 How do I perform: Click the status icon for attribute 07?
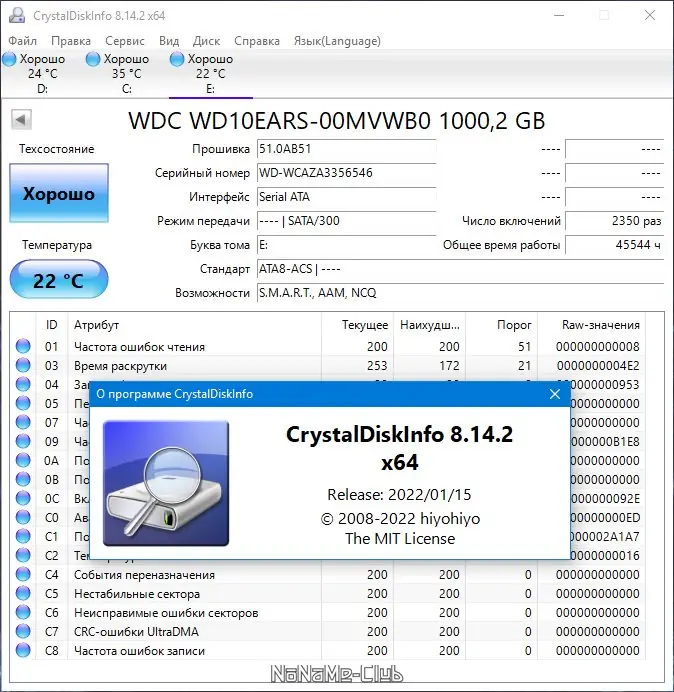[x=23, y=422]
